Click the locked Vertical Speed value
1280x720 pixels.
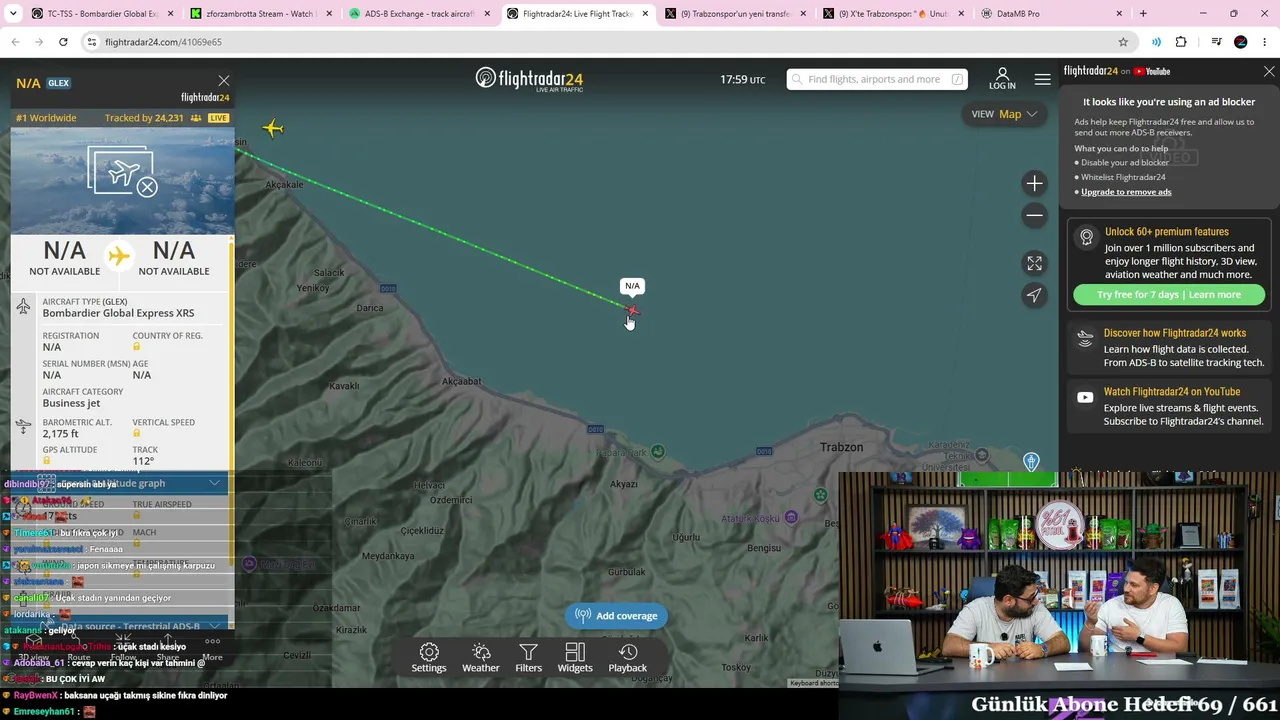(137, 433)
